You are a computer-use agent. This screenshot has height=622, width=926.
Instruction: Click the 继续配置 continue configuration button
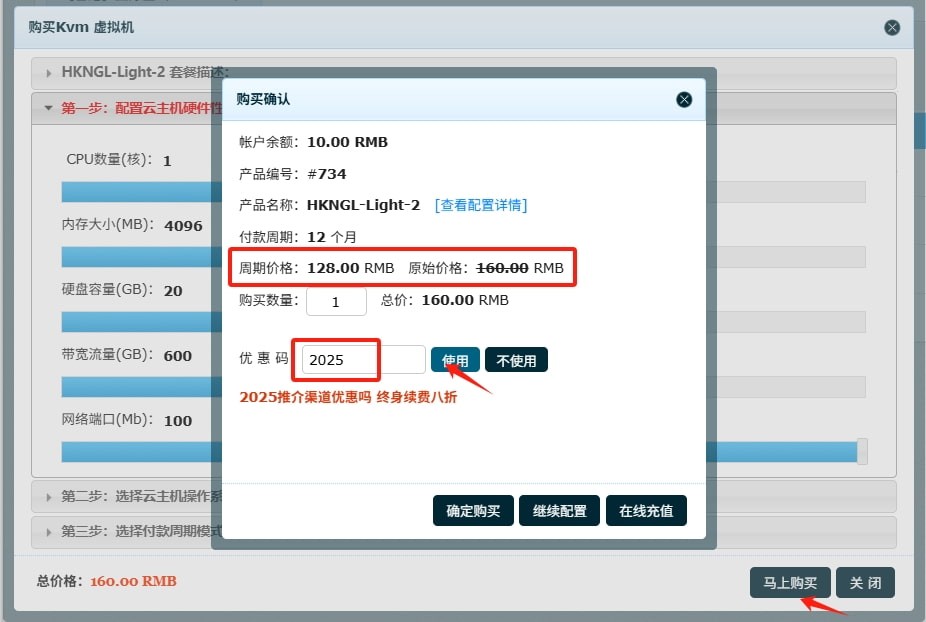(x=559, y=510)
